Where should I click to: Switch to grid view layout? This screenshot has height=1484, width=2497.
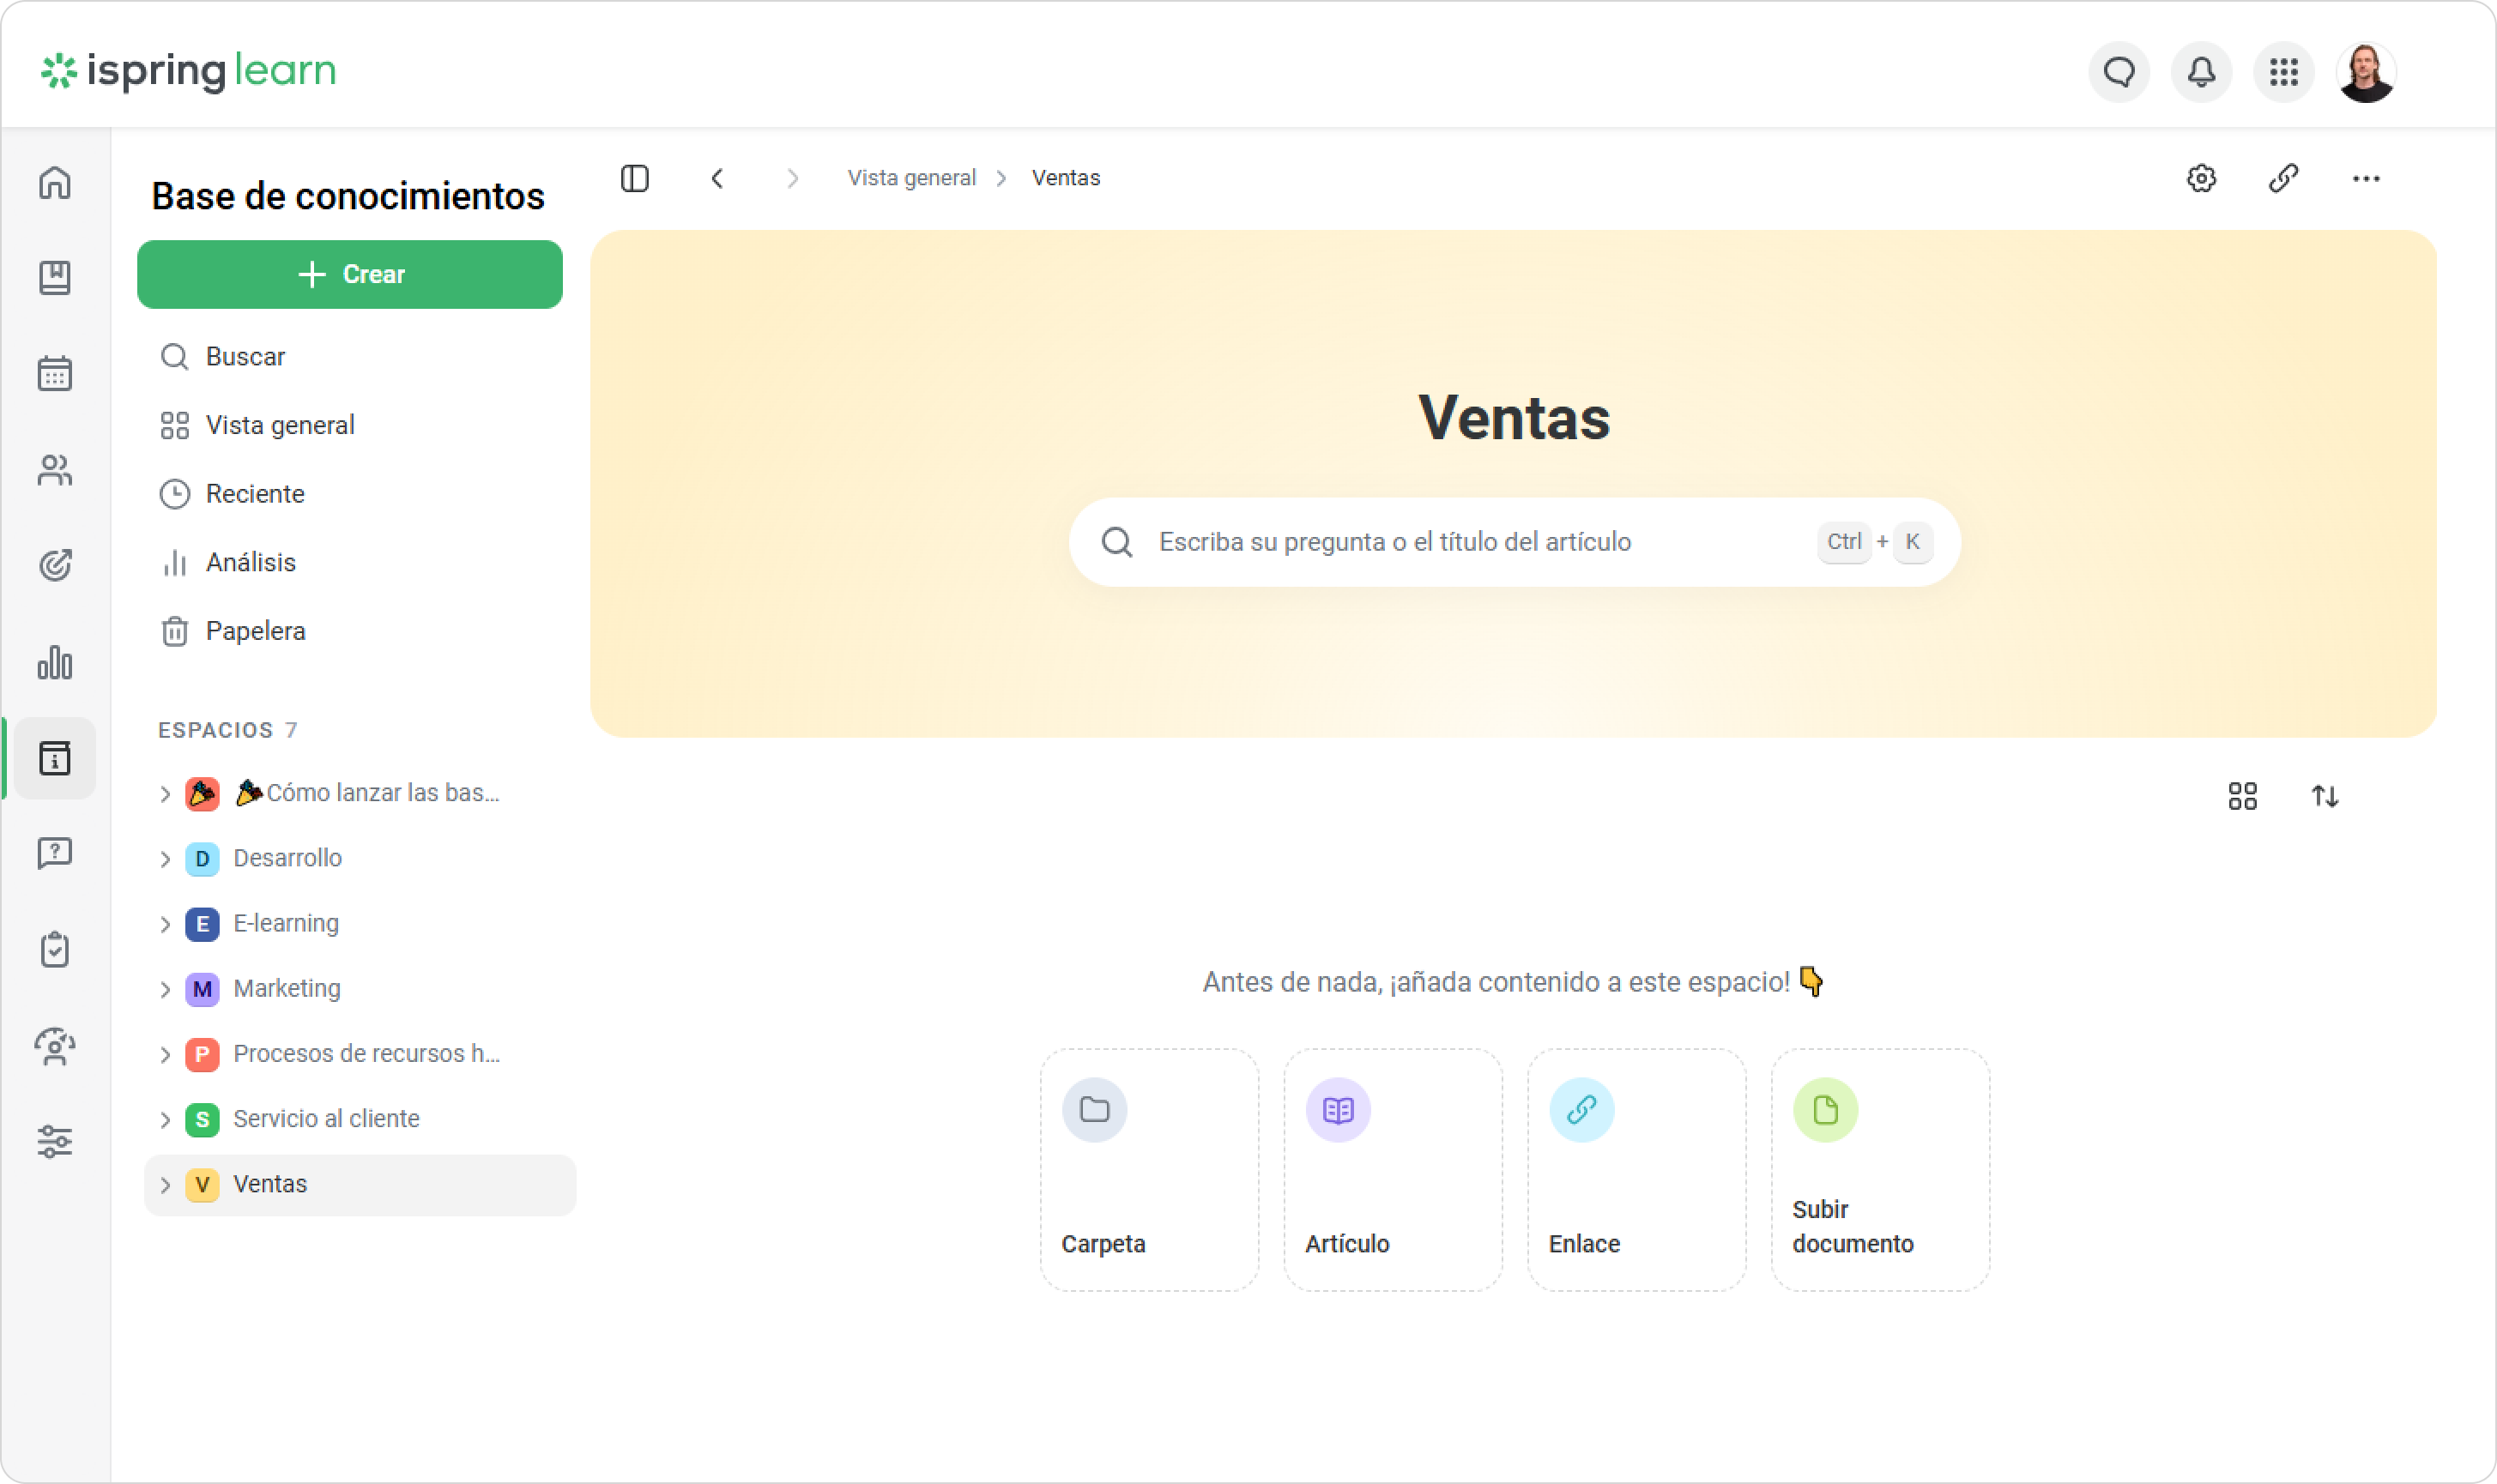tap(2242, 796)
